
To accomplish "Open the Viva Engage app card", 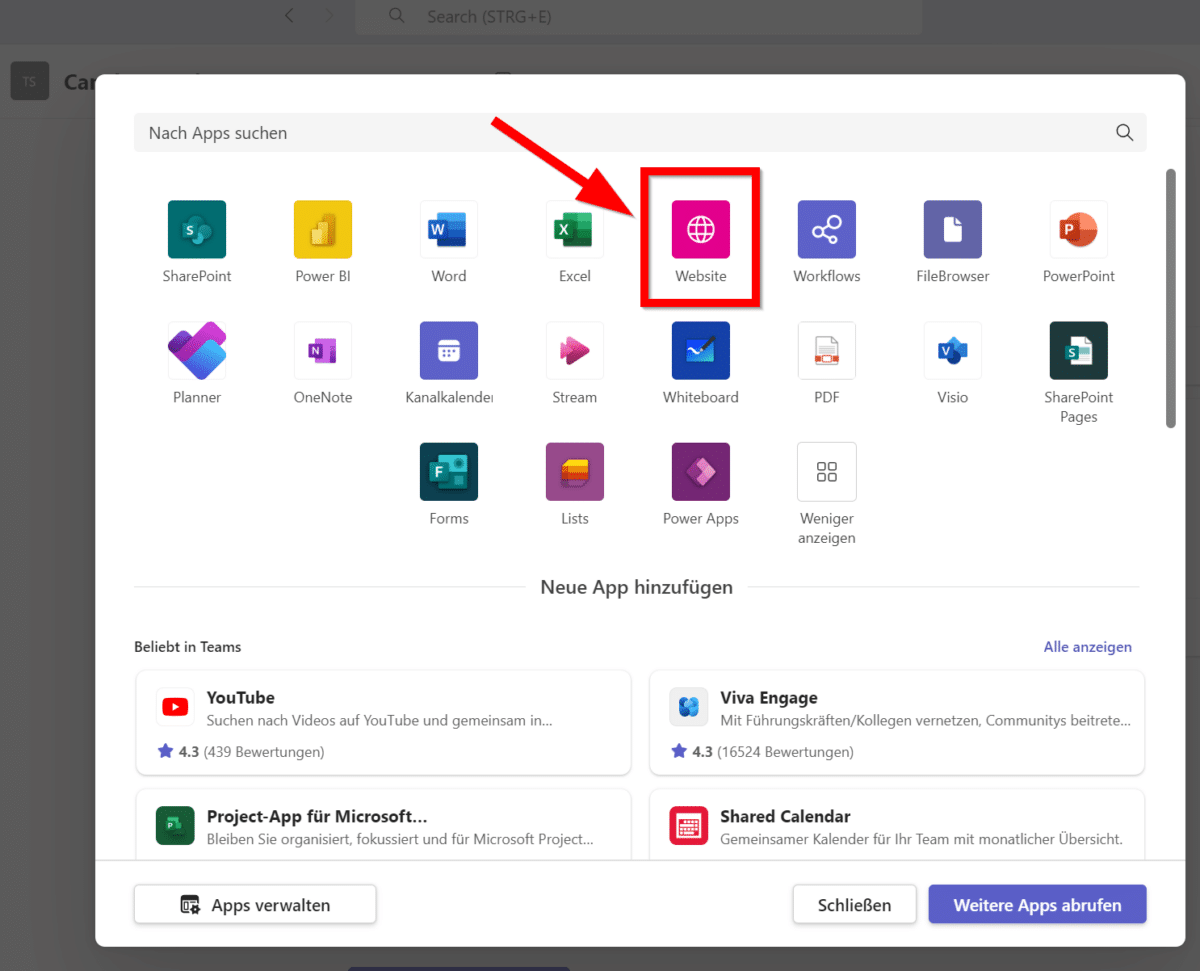I will [897, 723].
